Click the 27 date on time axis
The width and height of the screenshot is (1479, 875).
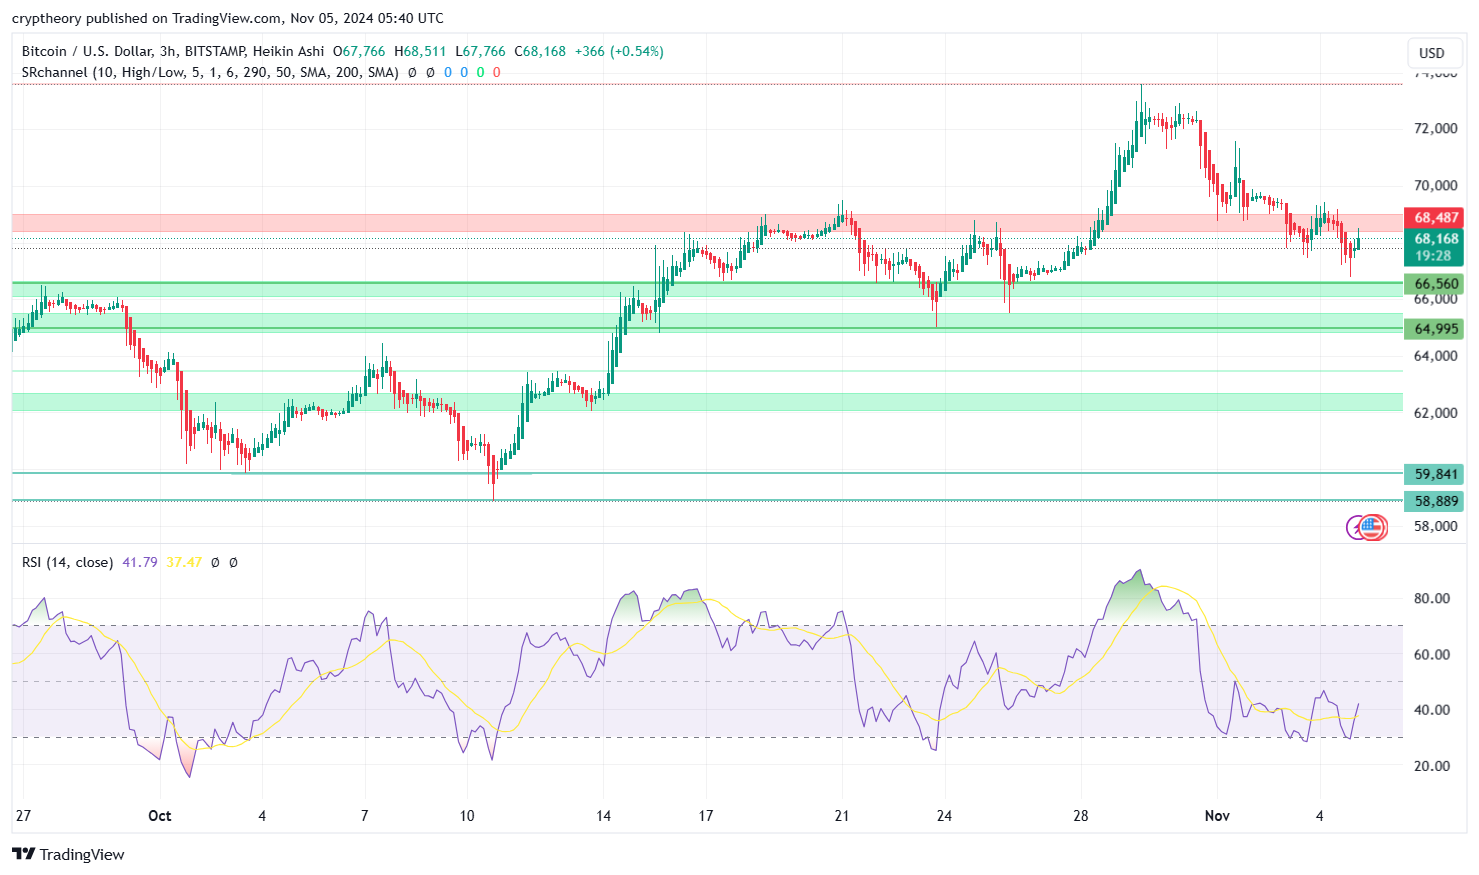pos(23,816)
